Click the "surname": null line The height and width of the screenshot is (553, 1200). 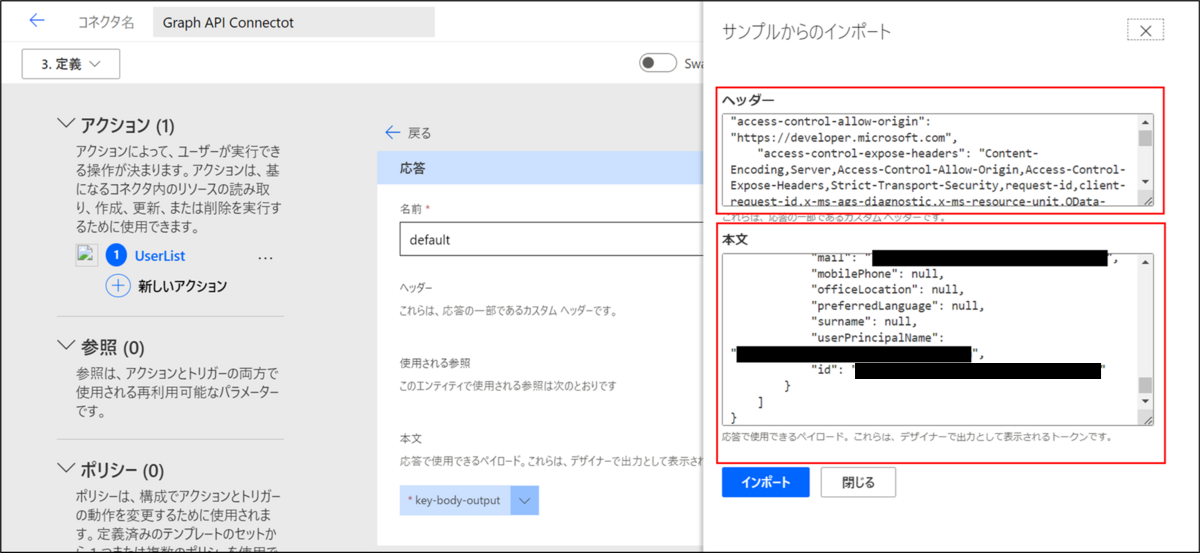coord(864,322)
